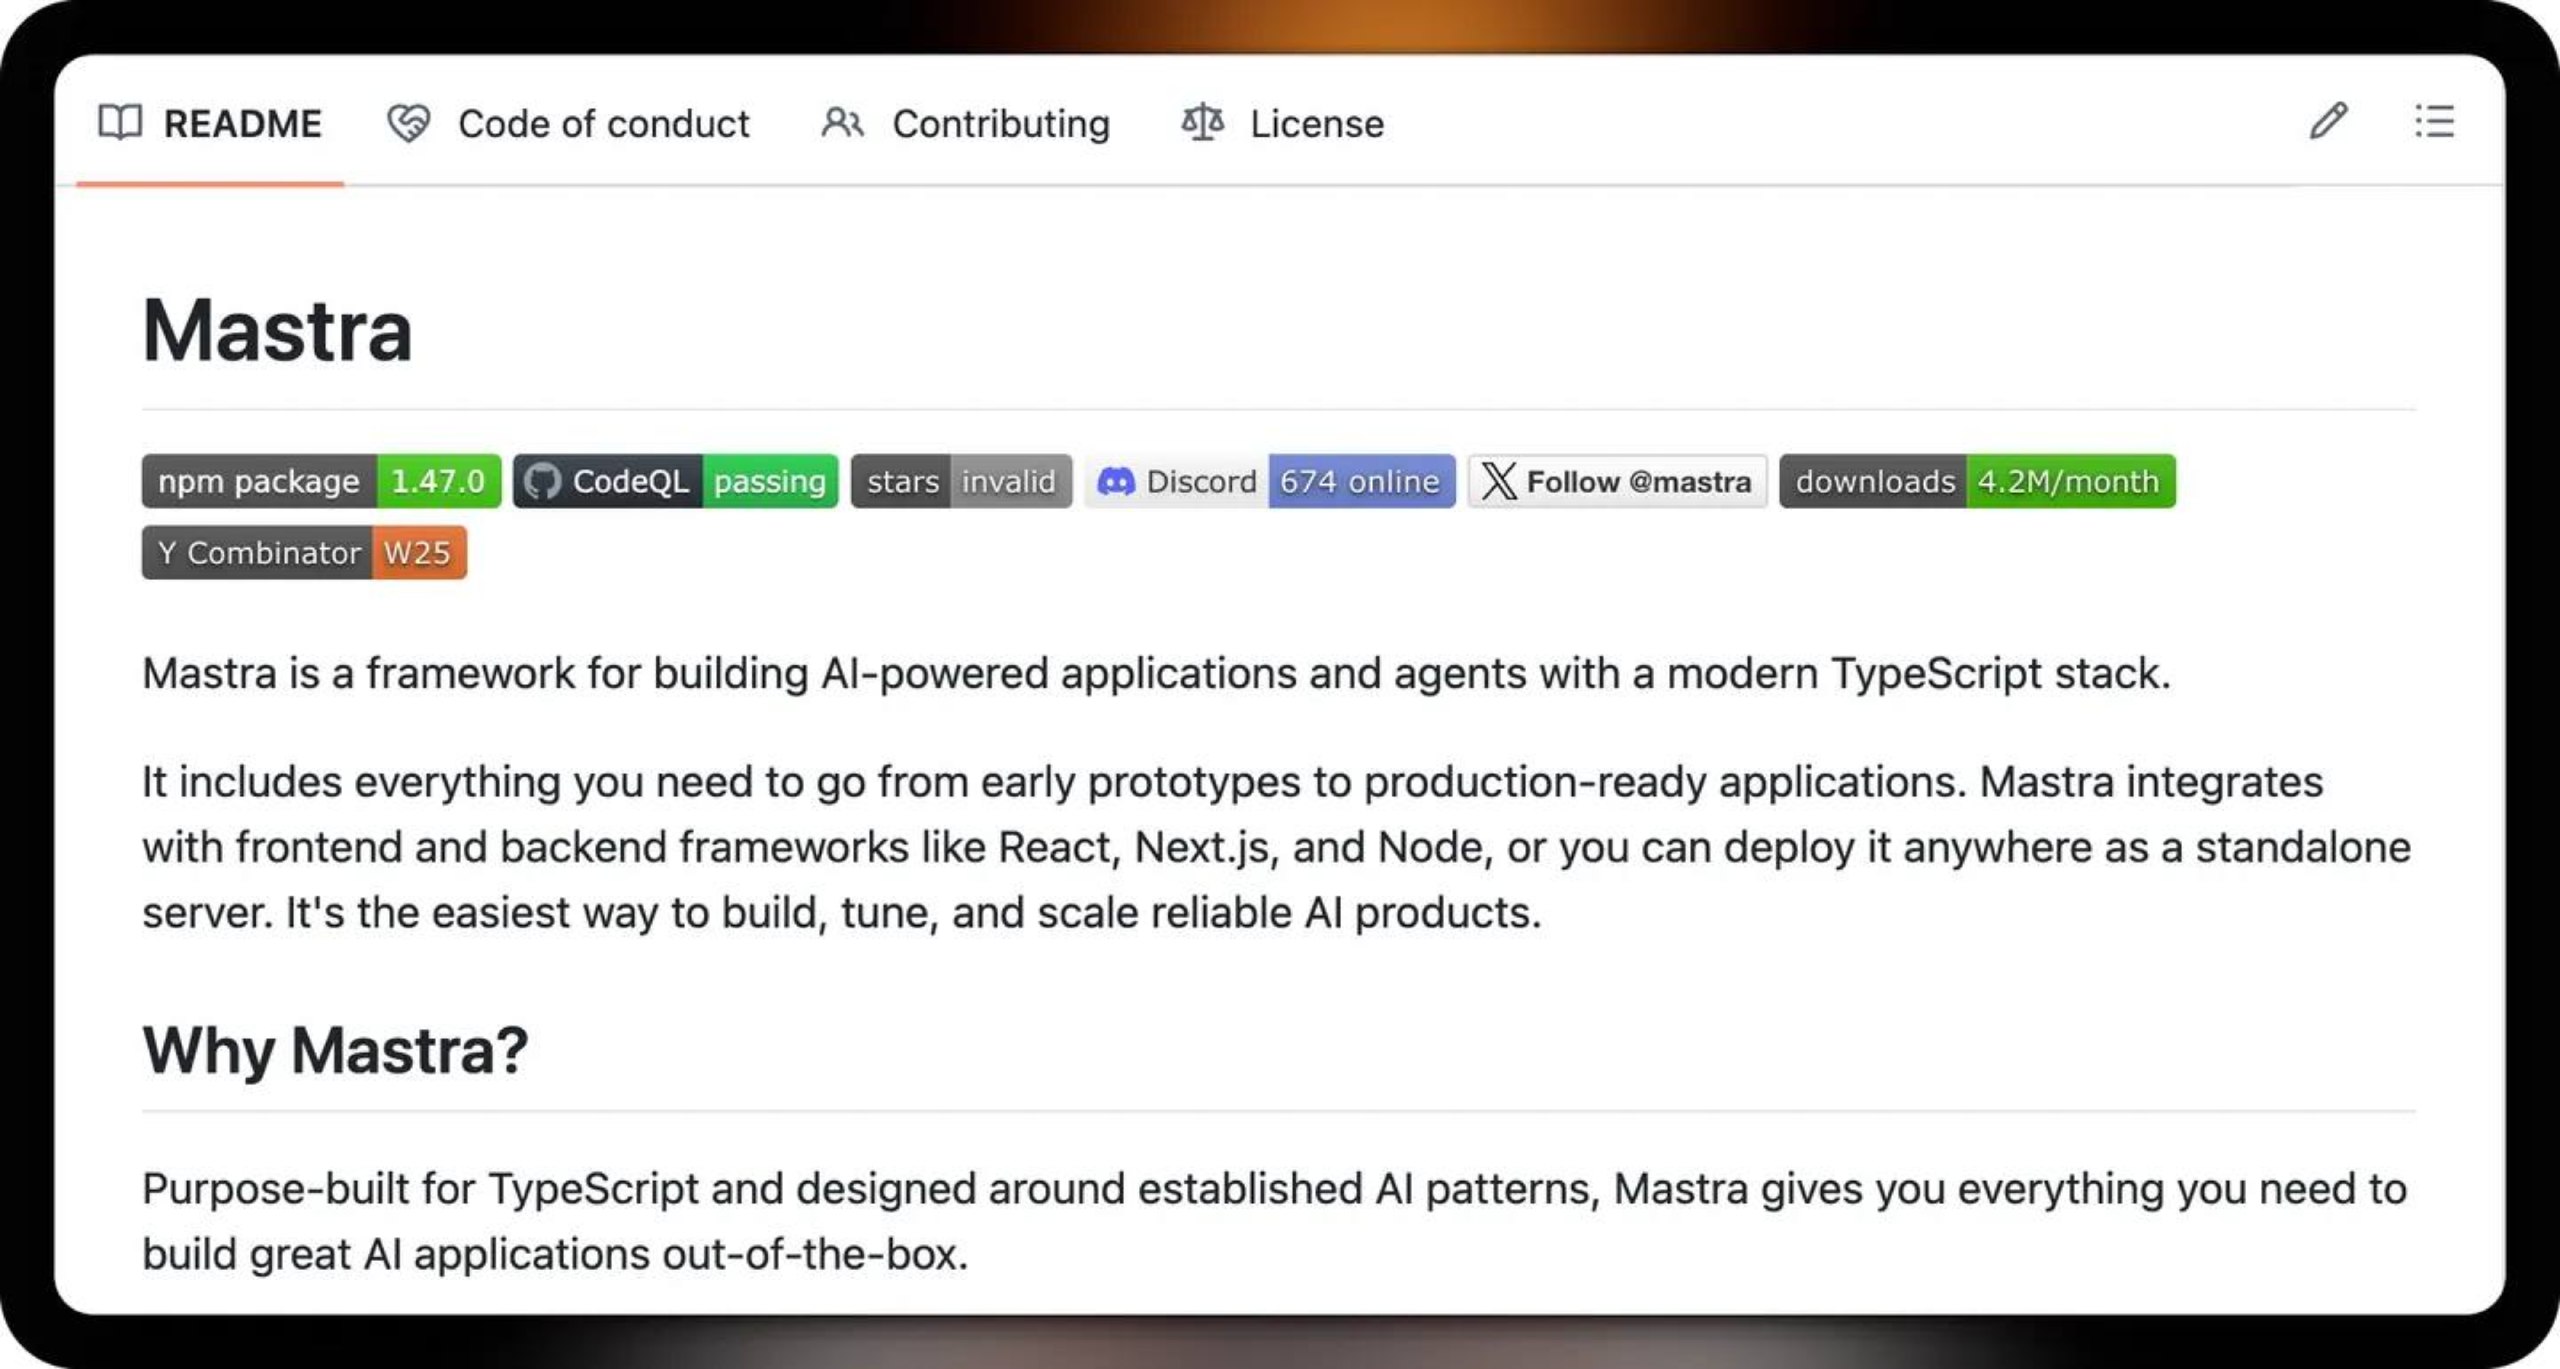Screen dimensions: 2560x1369
Task: Click the License scales icon
Action: (x=1202, y=123)
